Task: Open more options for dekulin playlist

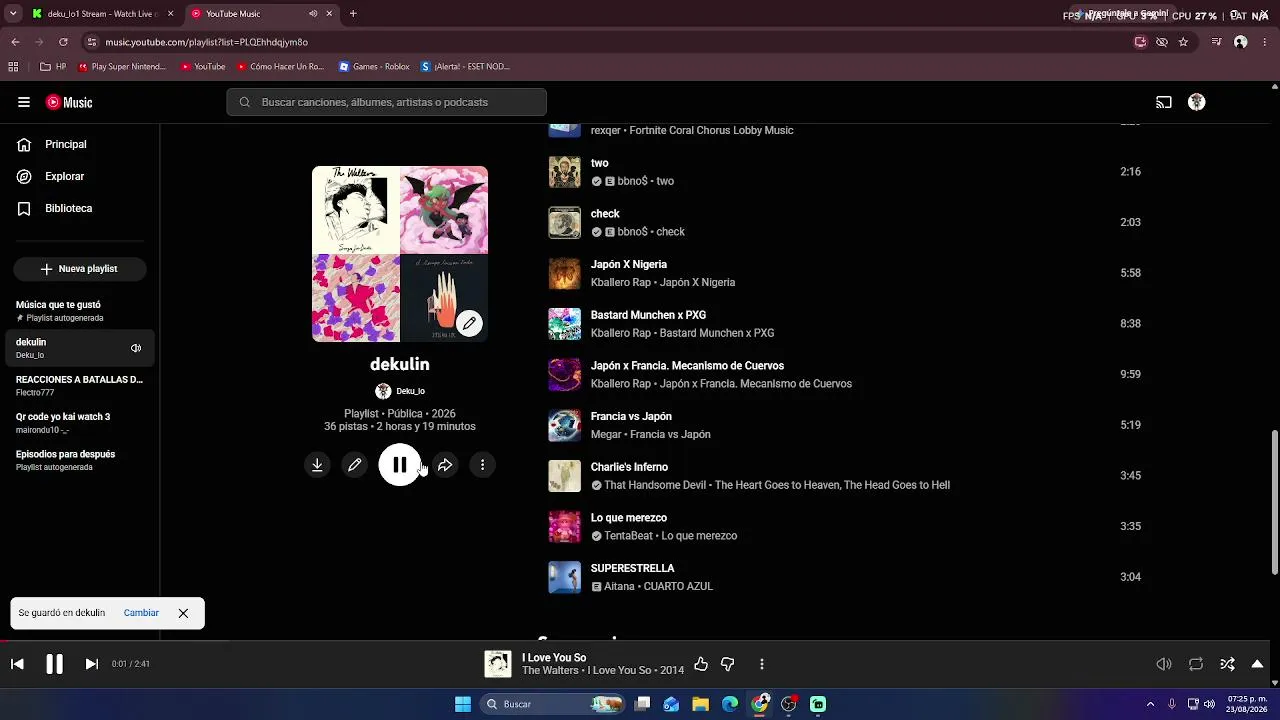Action: pos(483,465)
